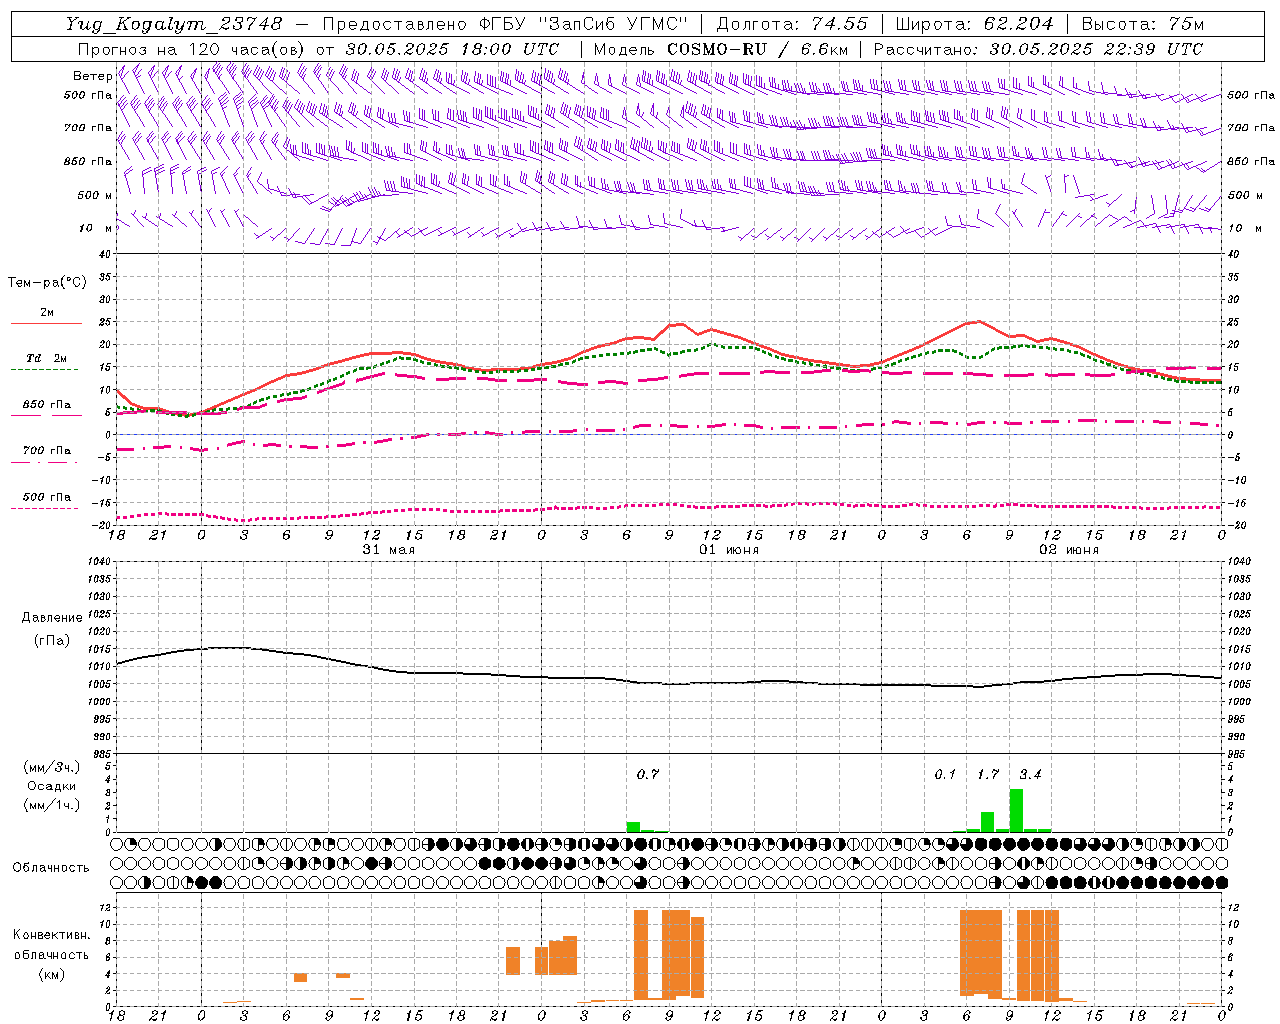Image resolution: width=1280 pixels, height=1024 pixels.
Task: Click the "Конвективн." convective cloud label
Action: (x=52, y=935)
